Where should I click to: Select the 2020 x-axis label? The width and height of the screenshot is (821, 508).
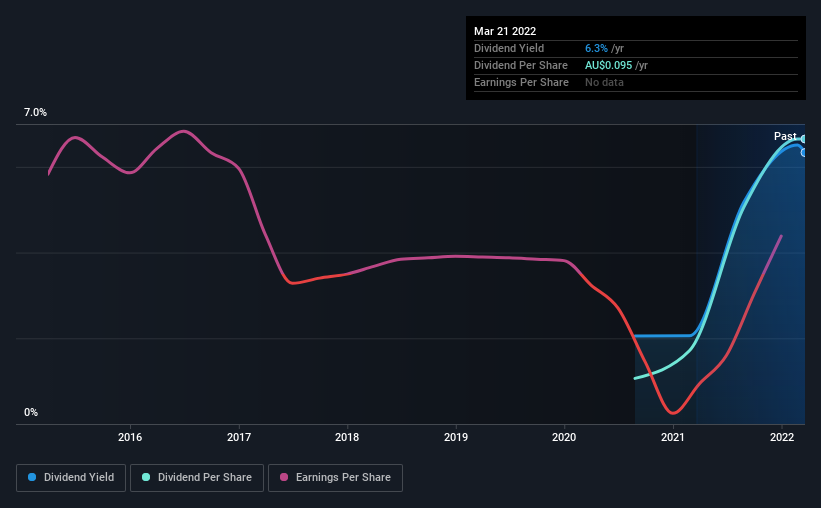pyautogui.click(x=564, y=437)
